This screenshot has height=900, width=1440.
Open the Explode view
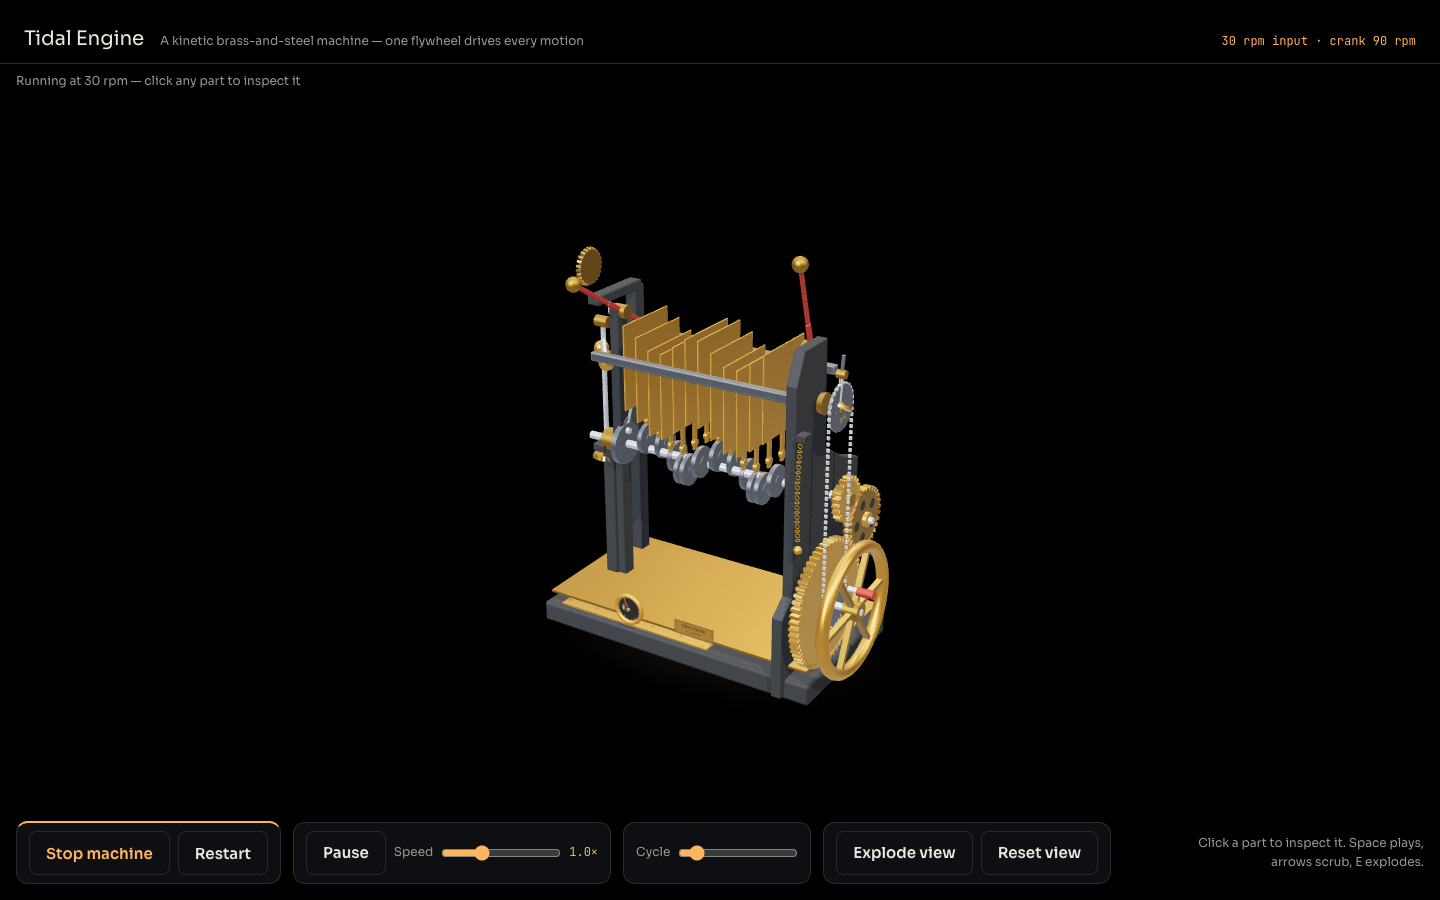tap(904, 853)
